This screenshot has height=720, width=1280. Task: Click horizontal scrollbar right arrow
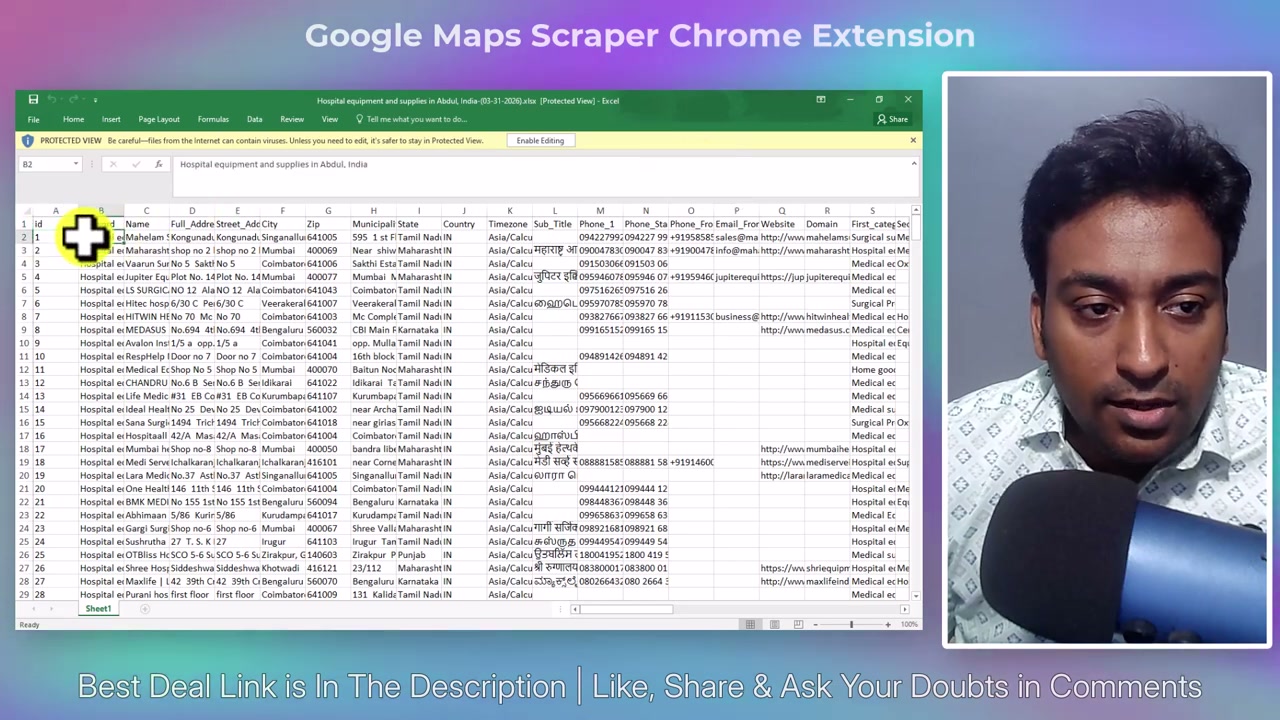click(905, 609)
